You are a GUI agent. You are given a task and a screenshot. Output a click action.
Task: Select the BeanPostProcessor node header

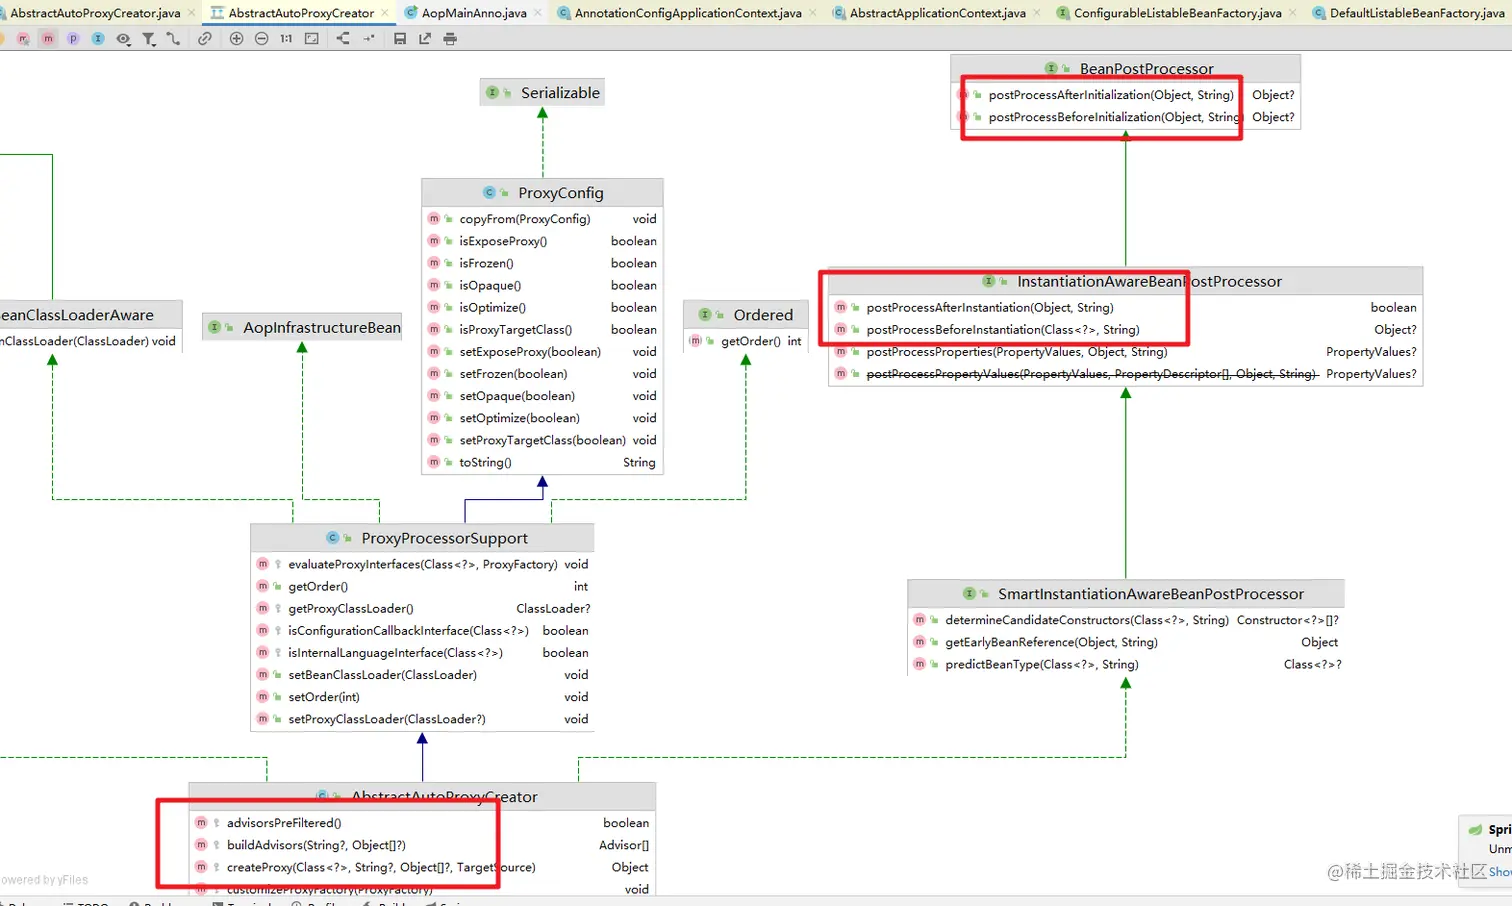1126,68
